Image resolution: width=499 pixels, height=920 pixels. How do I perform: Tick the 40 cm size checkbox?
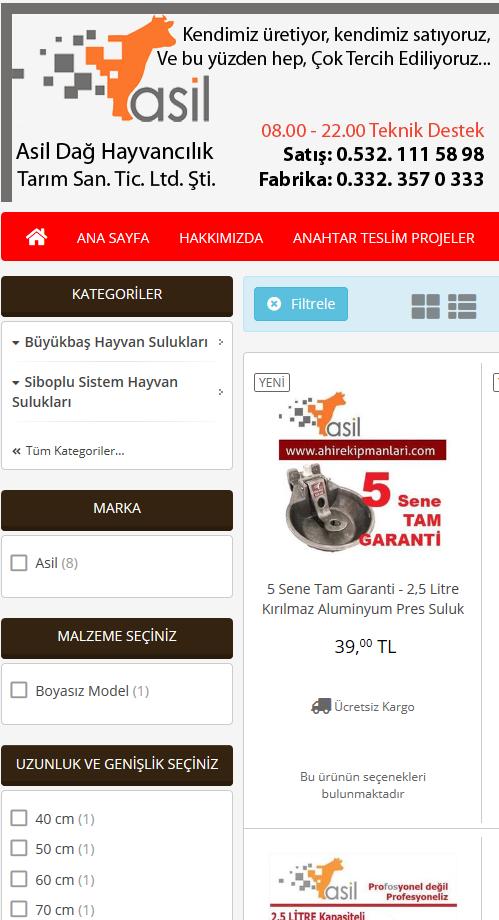19,818
